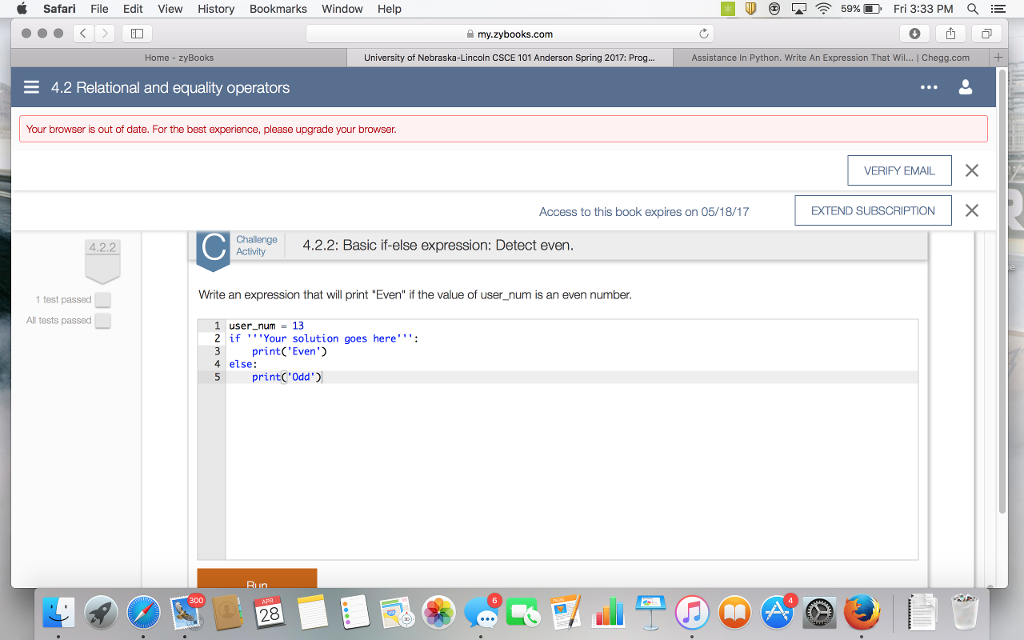Image resolution: width=1024 pixels, height=640 pixels.
Task: Open the View menu
Action: click(x=170, y=8)
